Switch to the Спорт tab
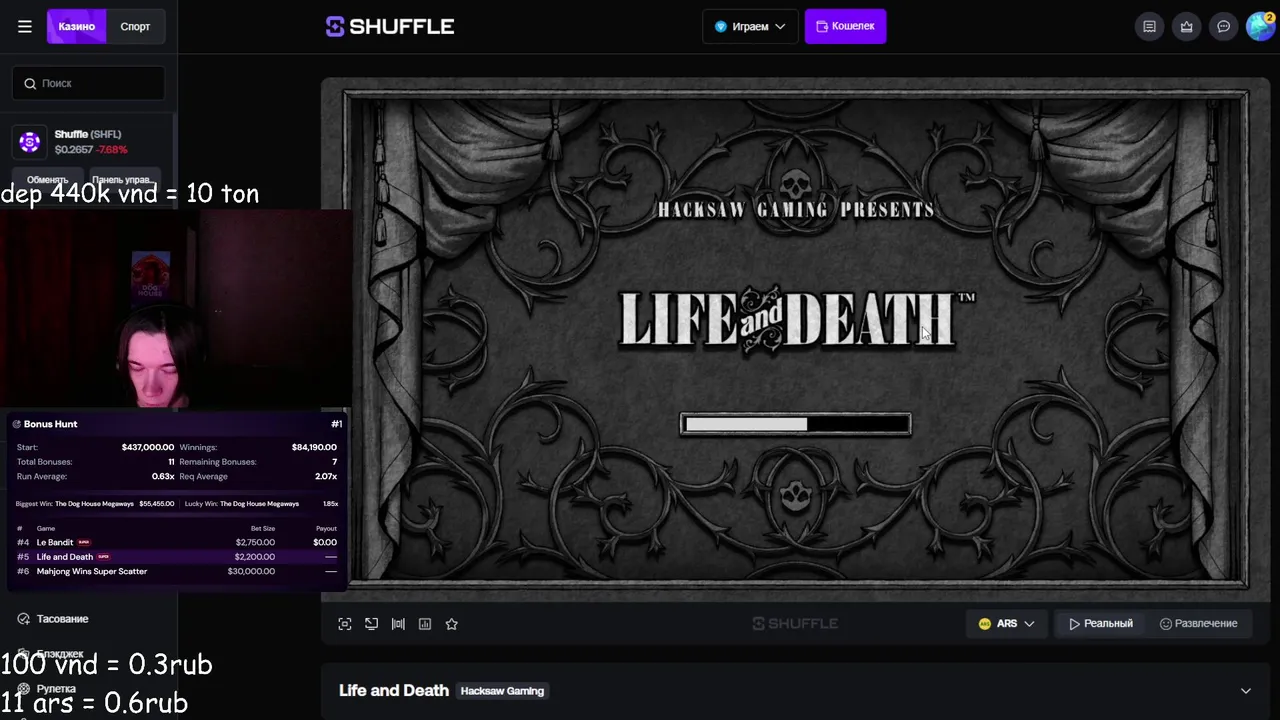This screenshot has height=720, width=1280. (x=135, y=27)
